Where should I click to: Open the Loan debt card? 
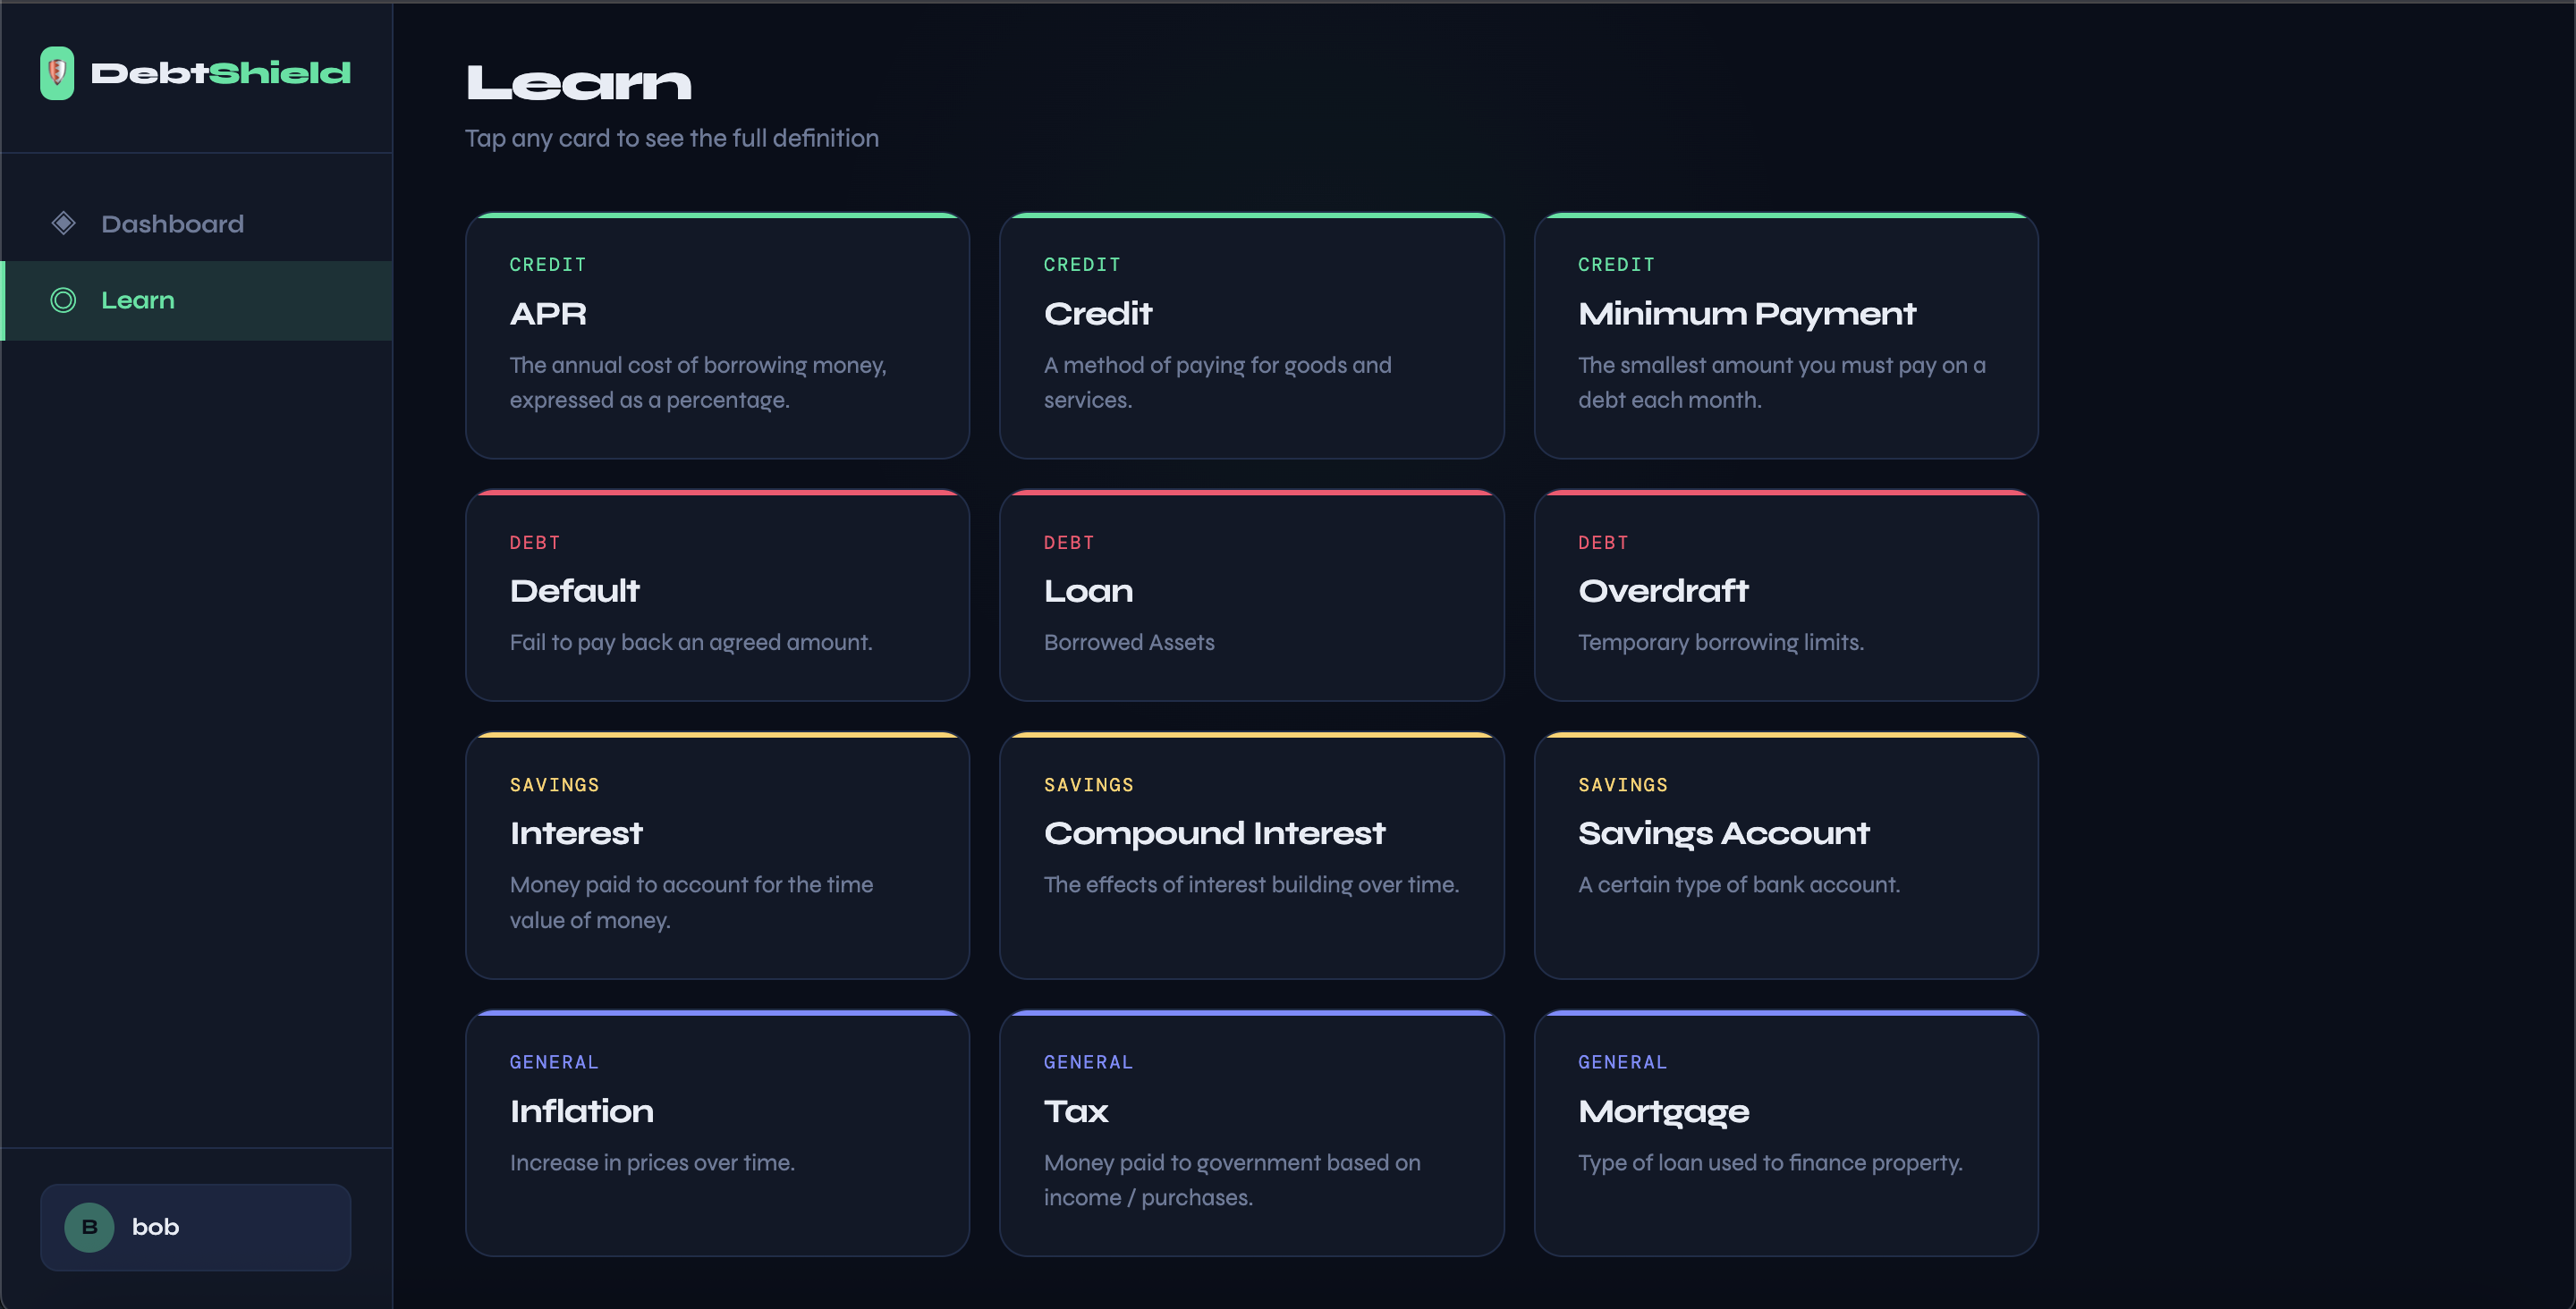[x=1251, y=596]
